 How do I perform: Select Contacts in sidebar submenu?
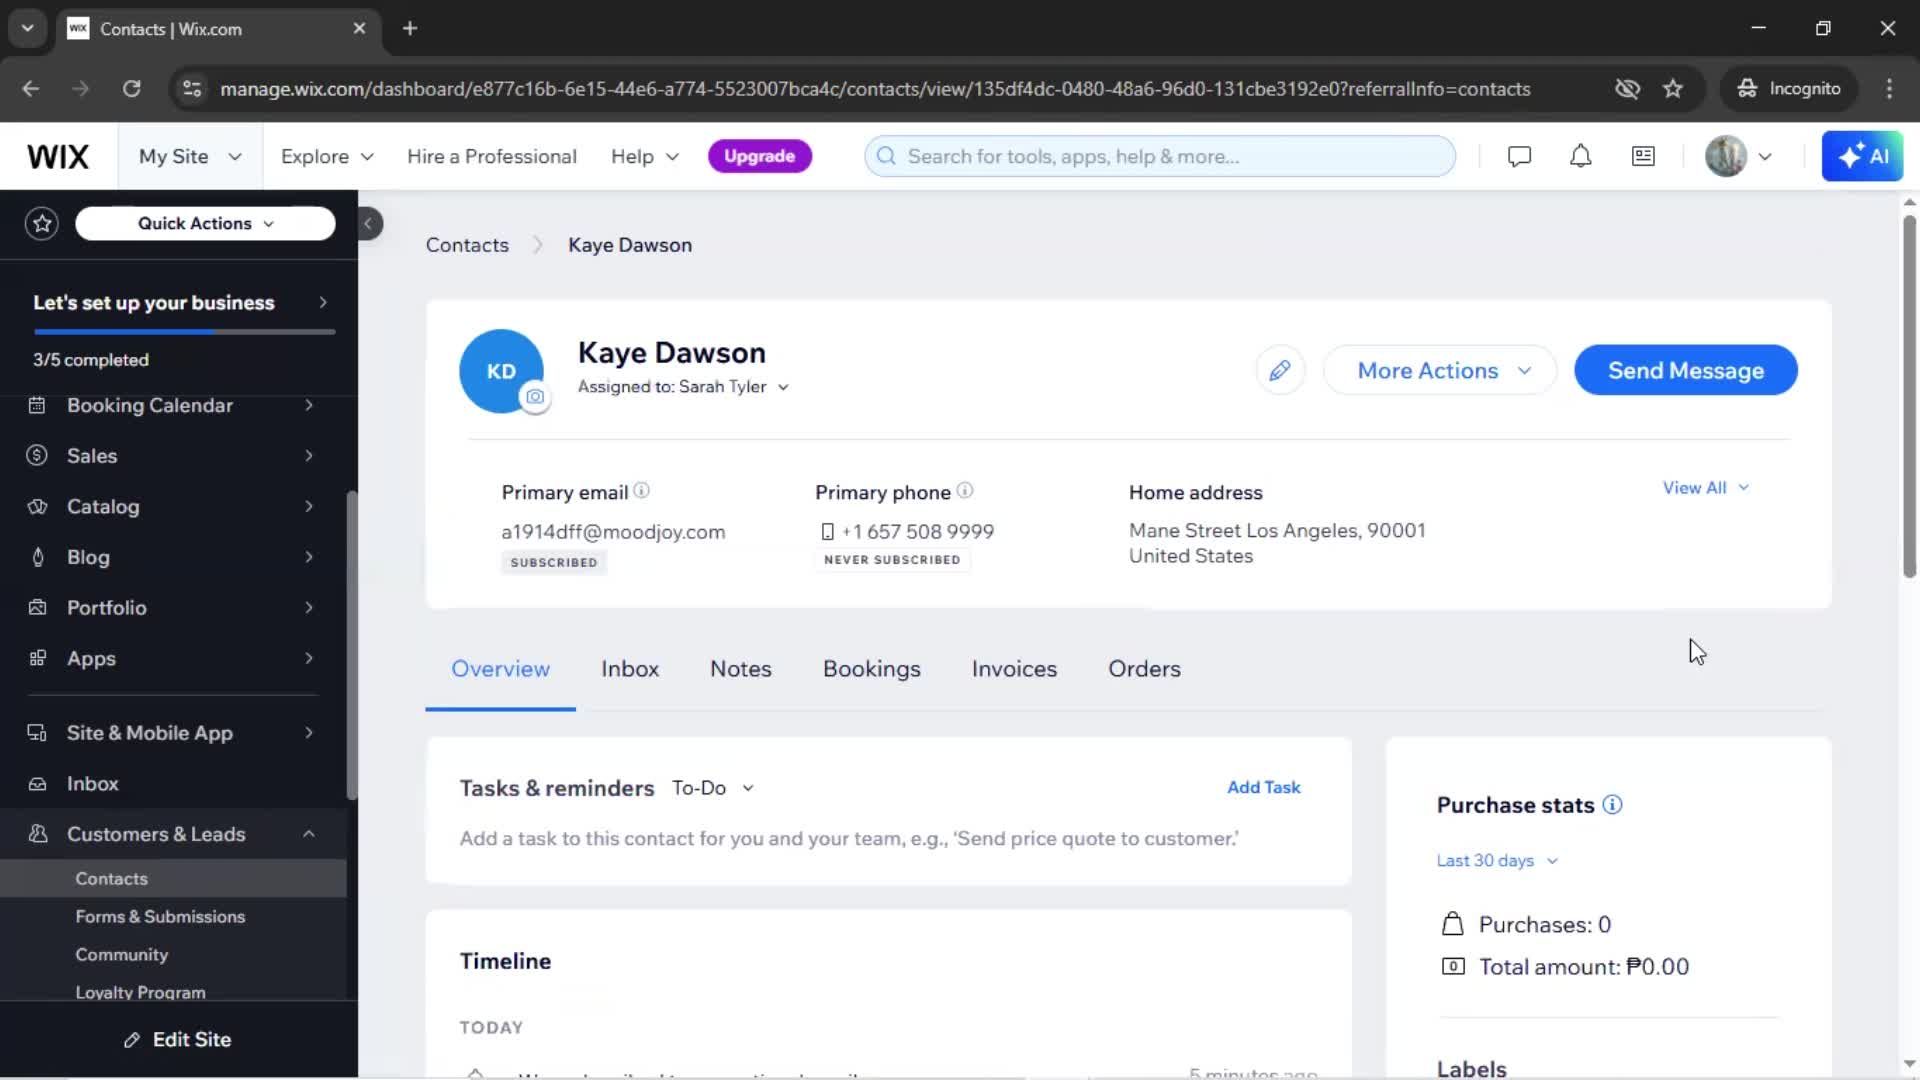112,879
